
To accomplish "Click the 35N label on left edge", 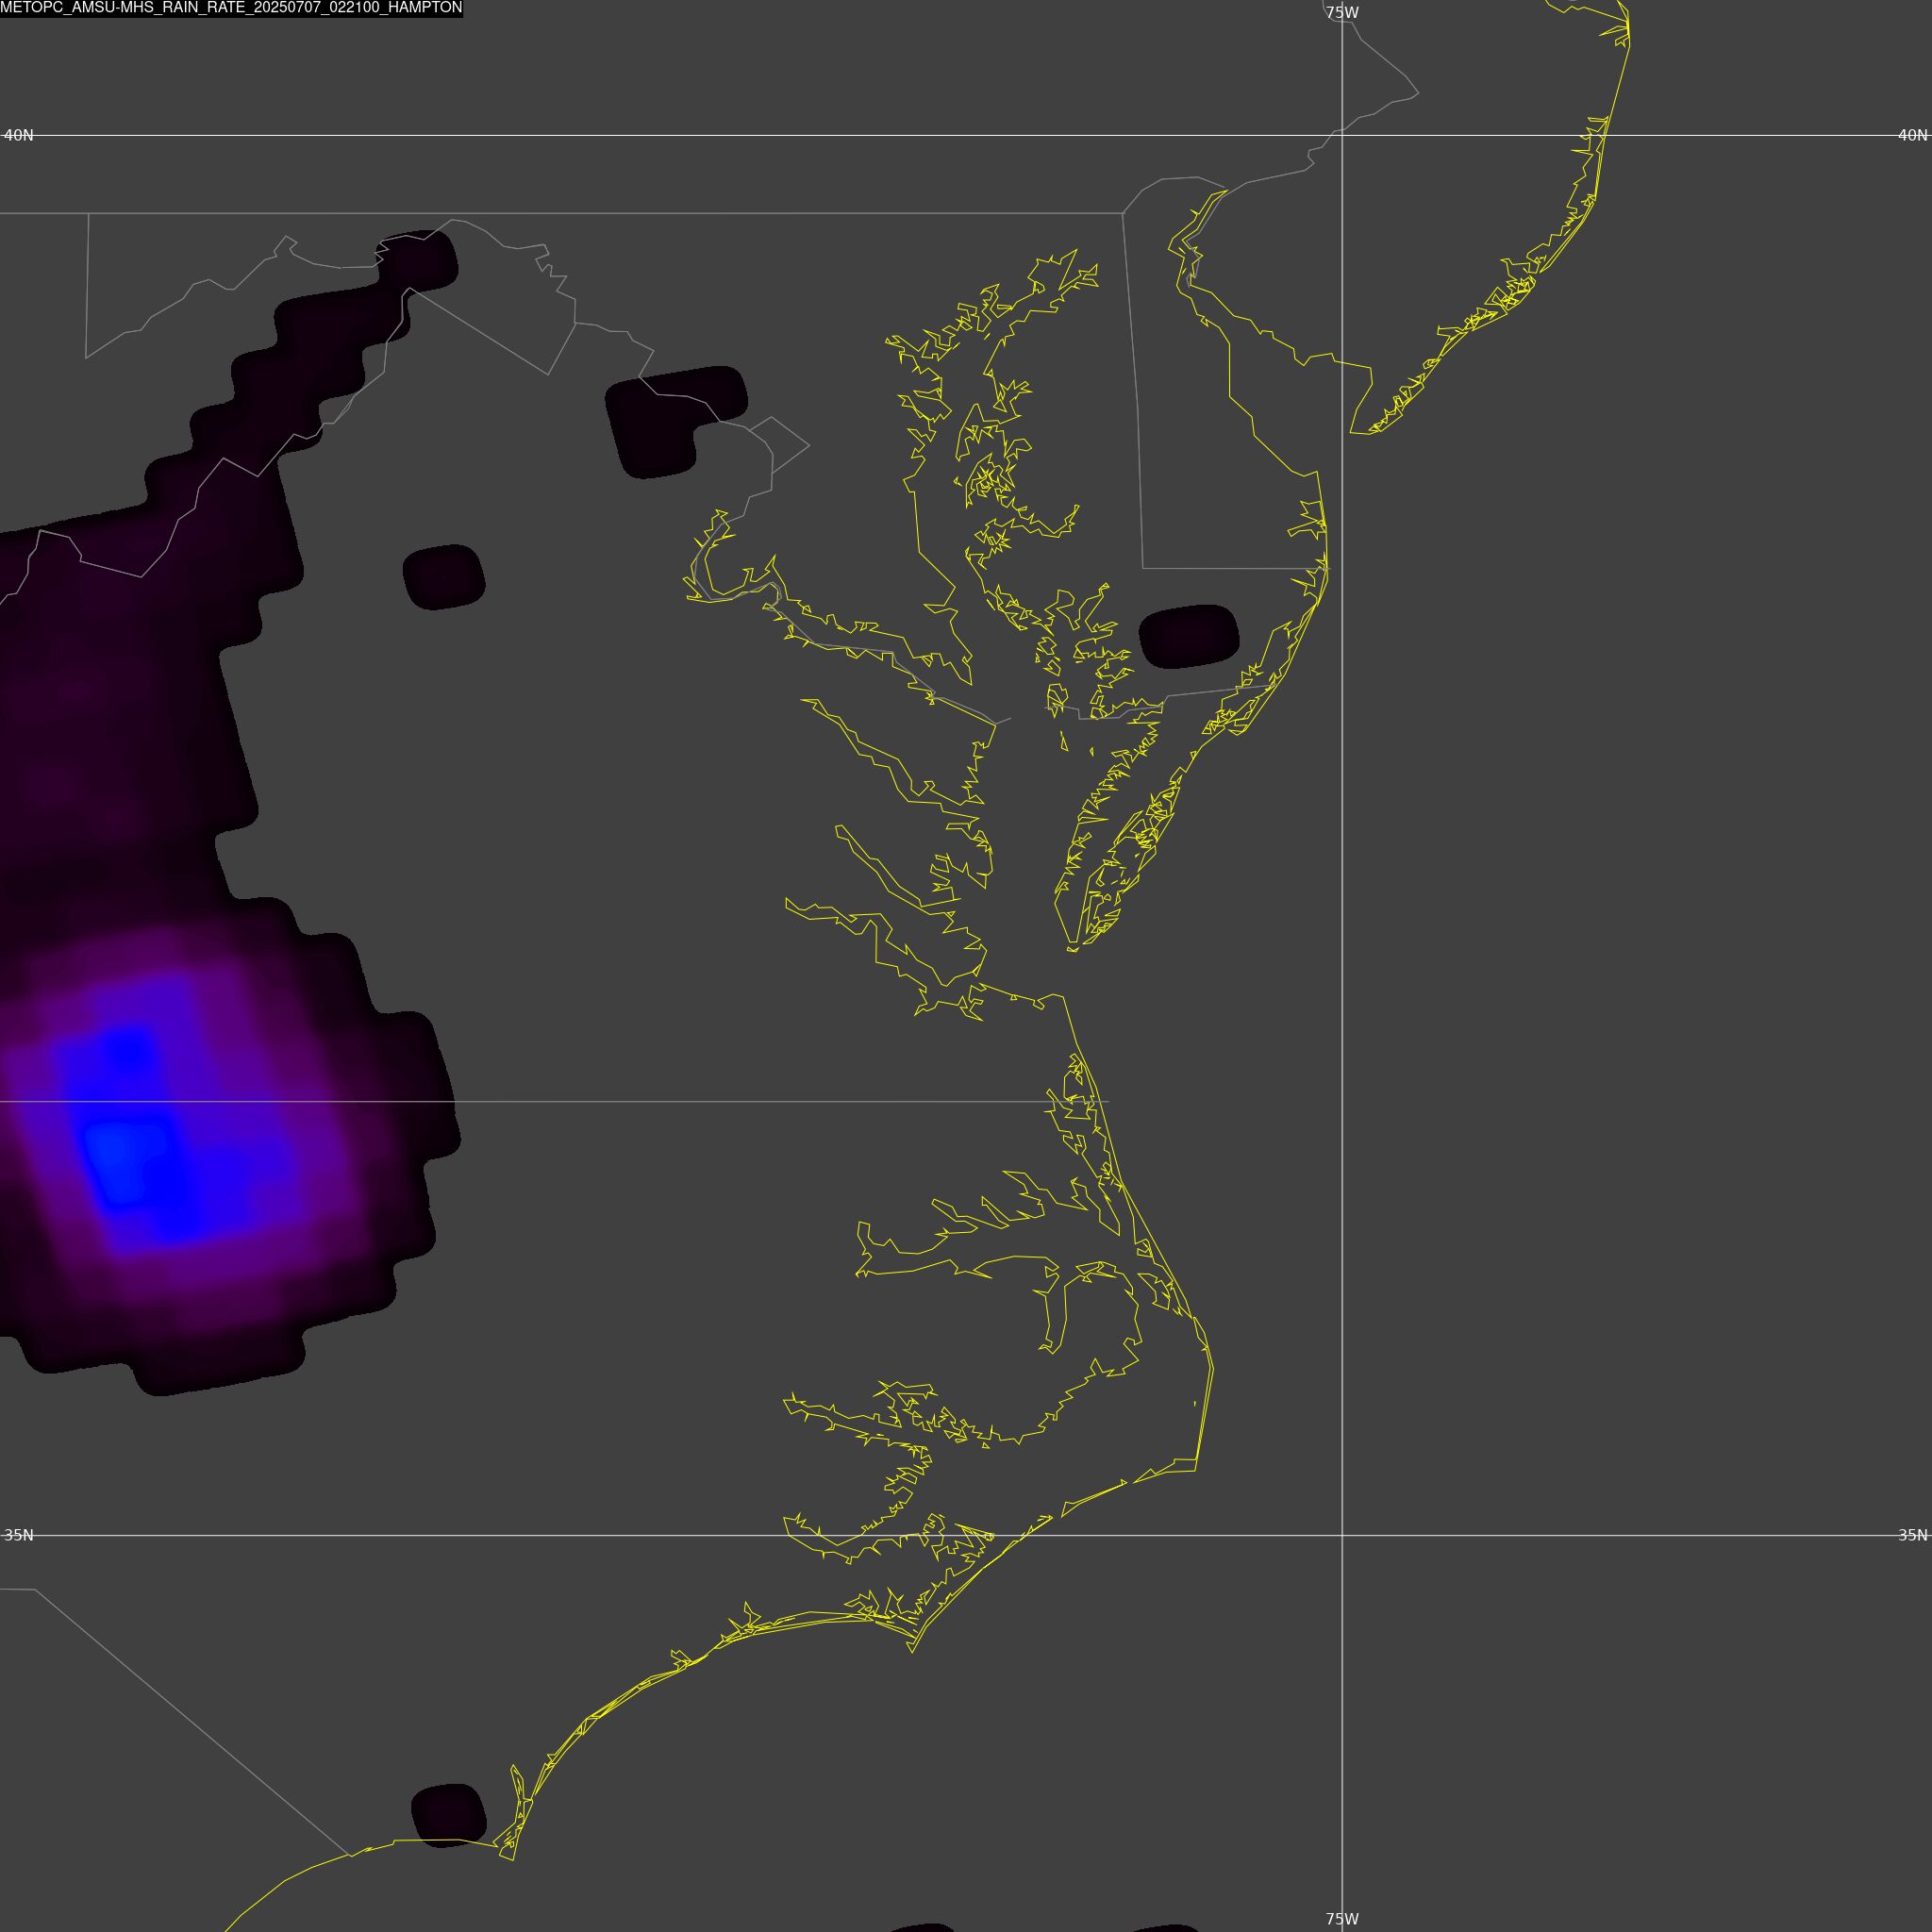I will [x=19, y=1535].
